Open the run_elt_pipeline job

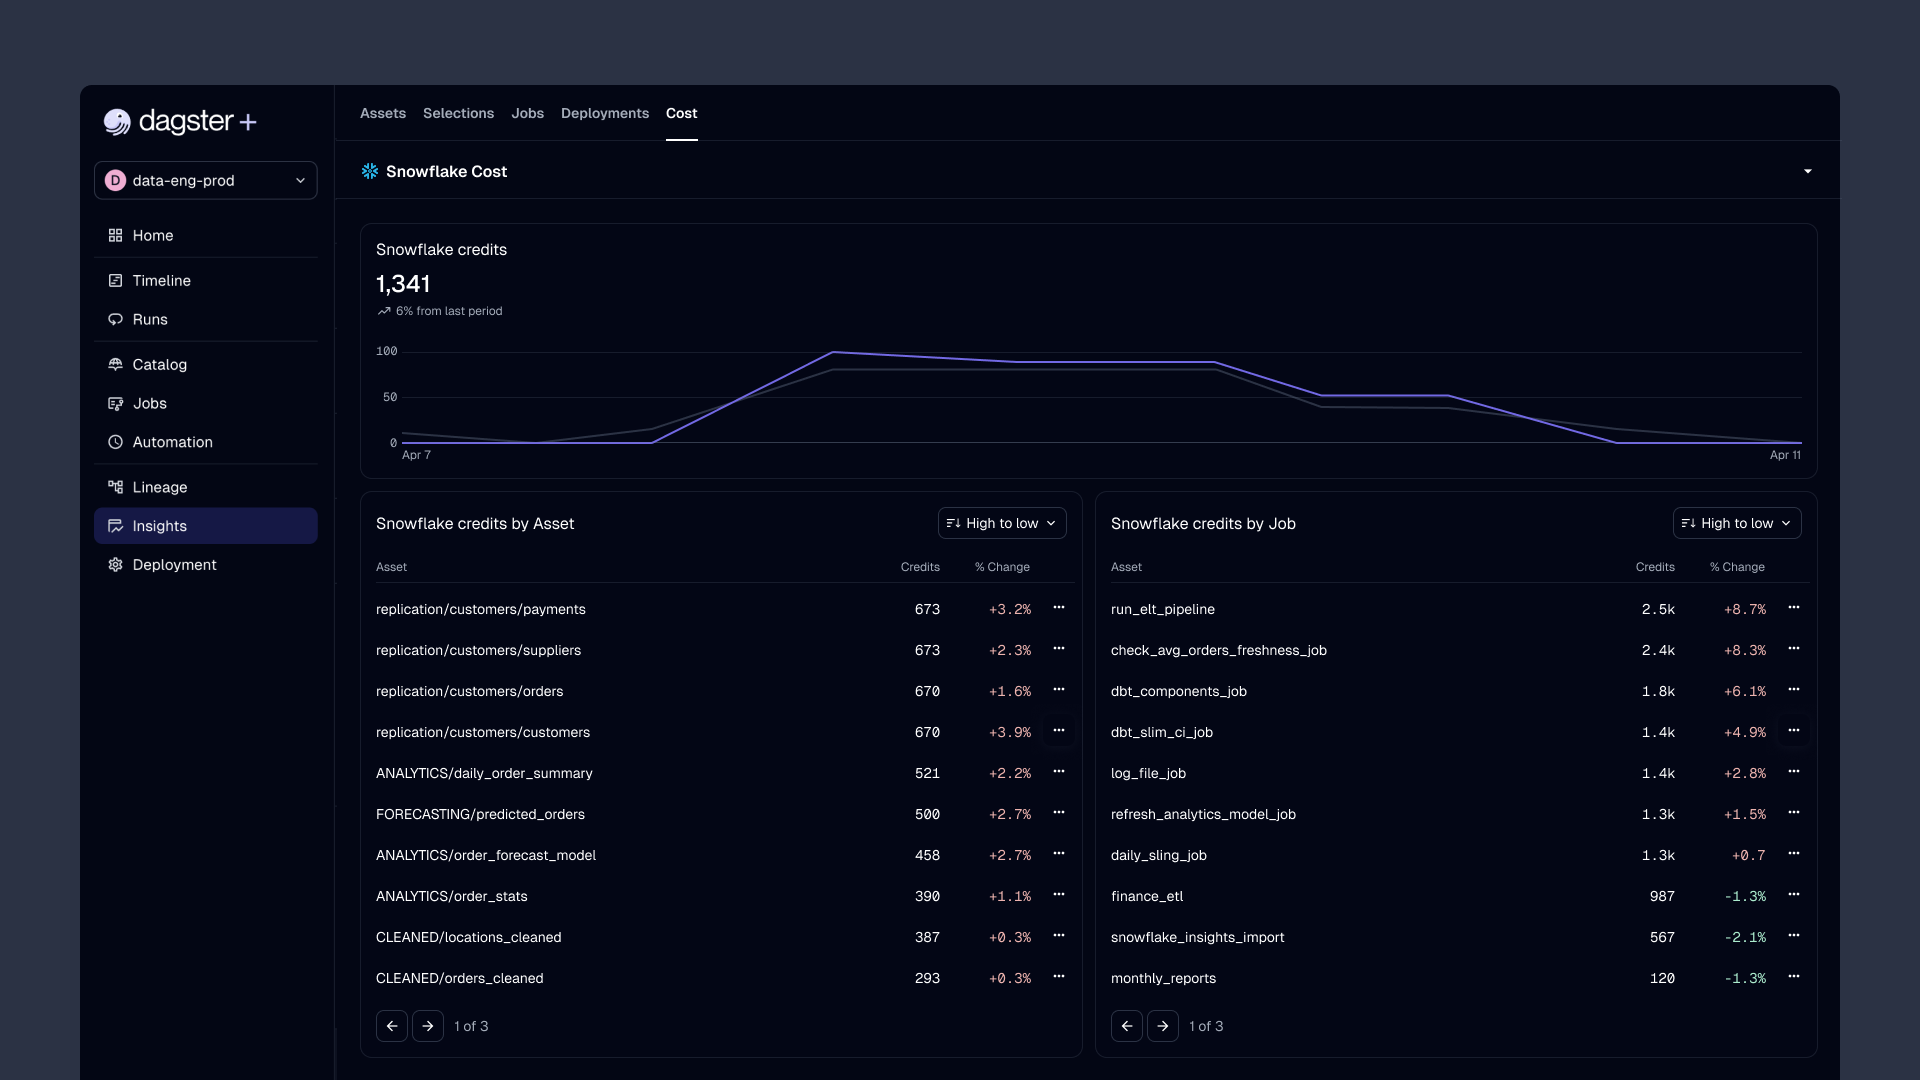[1163, 609]
